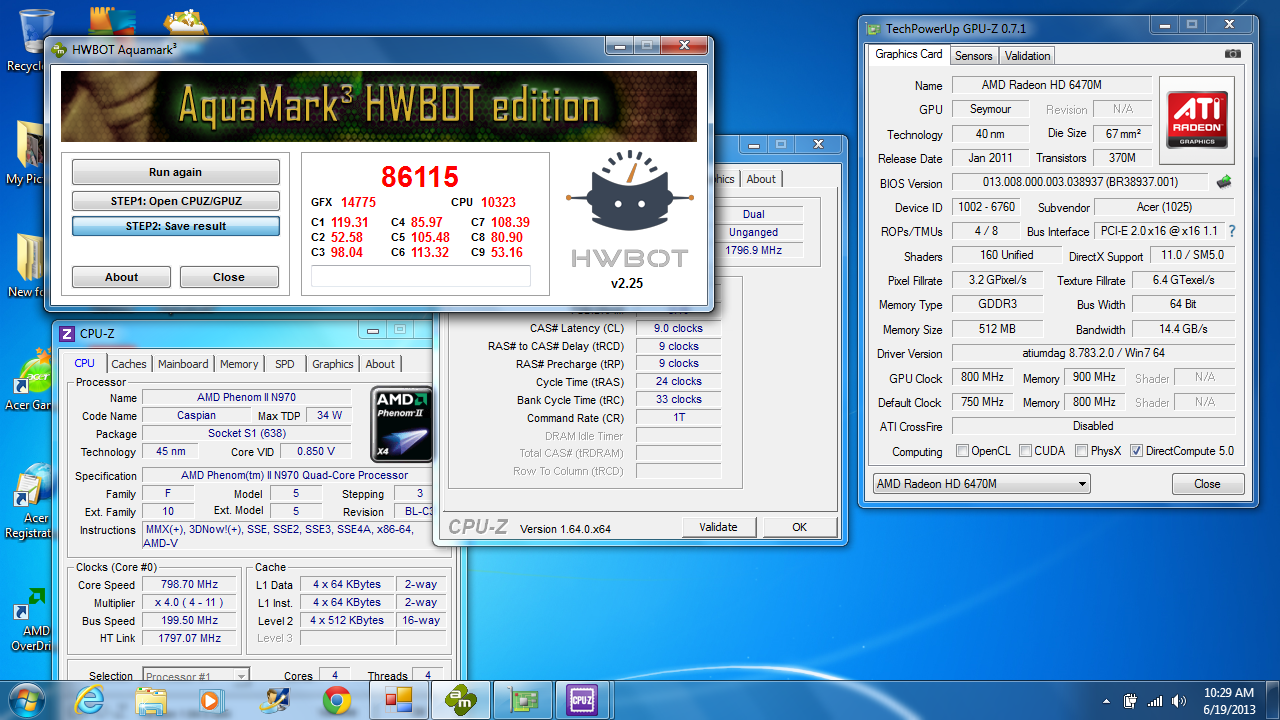The width and height of the screenshot is (1280, 720).
Task: Show hidden tray icons arrow
Action: coord(1104,701)
